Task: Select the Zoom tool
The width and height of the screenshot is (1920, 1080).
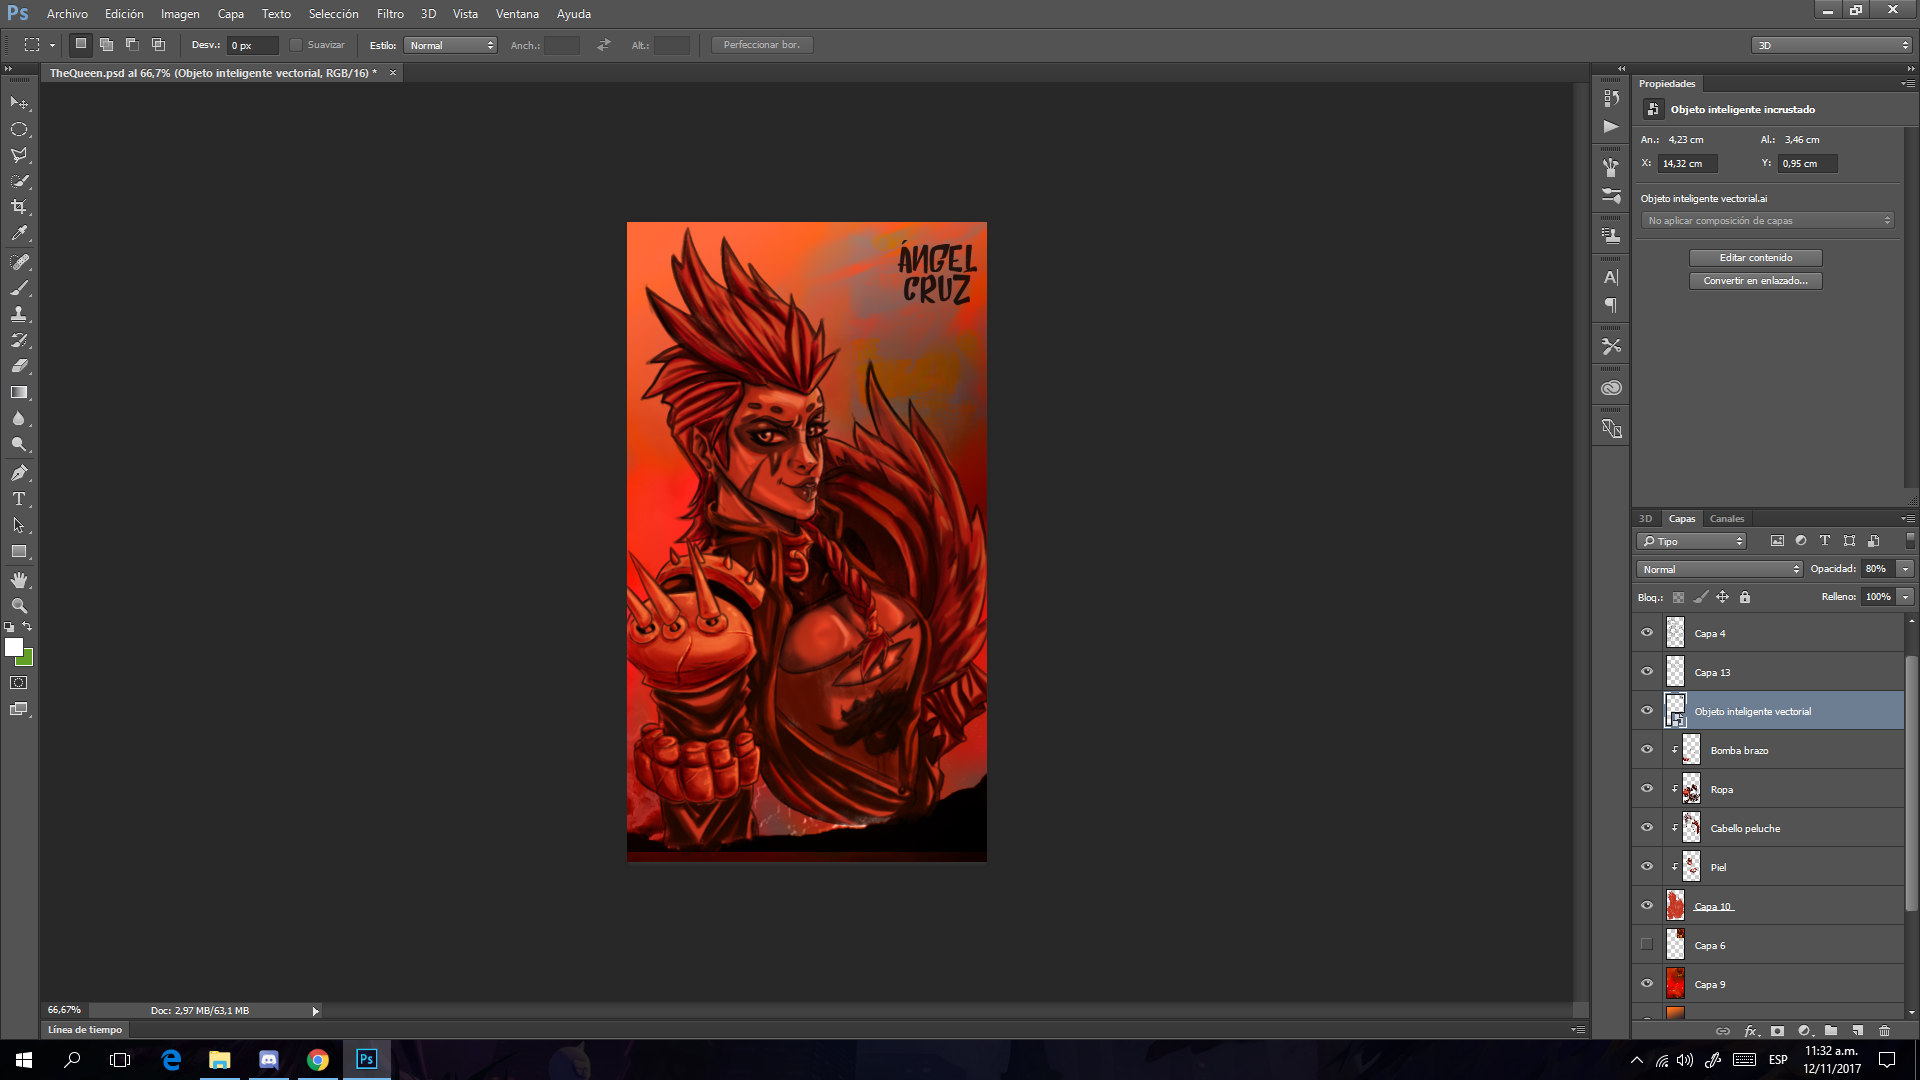Action: pyautogui.click(x=19, y=606)
